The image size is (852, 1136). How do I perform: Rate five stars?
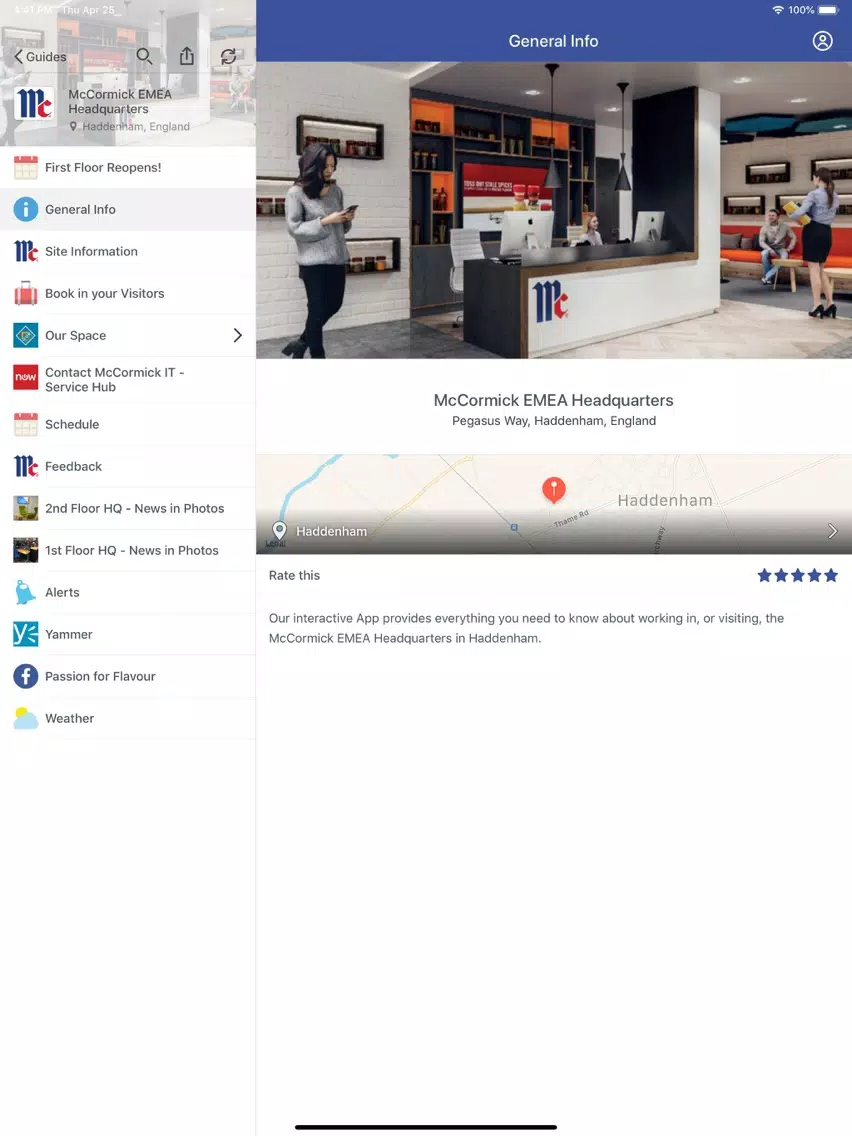[831, 575]
